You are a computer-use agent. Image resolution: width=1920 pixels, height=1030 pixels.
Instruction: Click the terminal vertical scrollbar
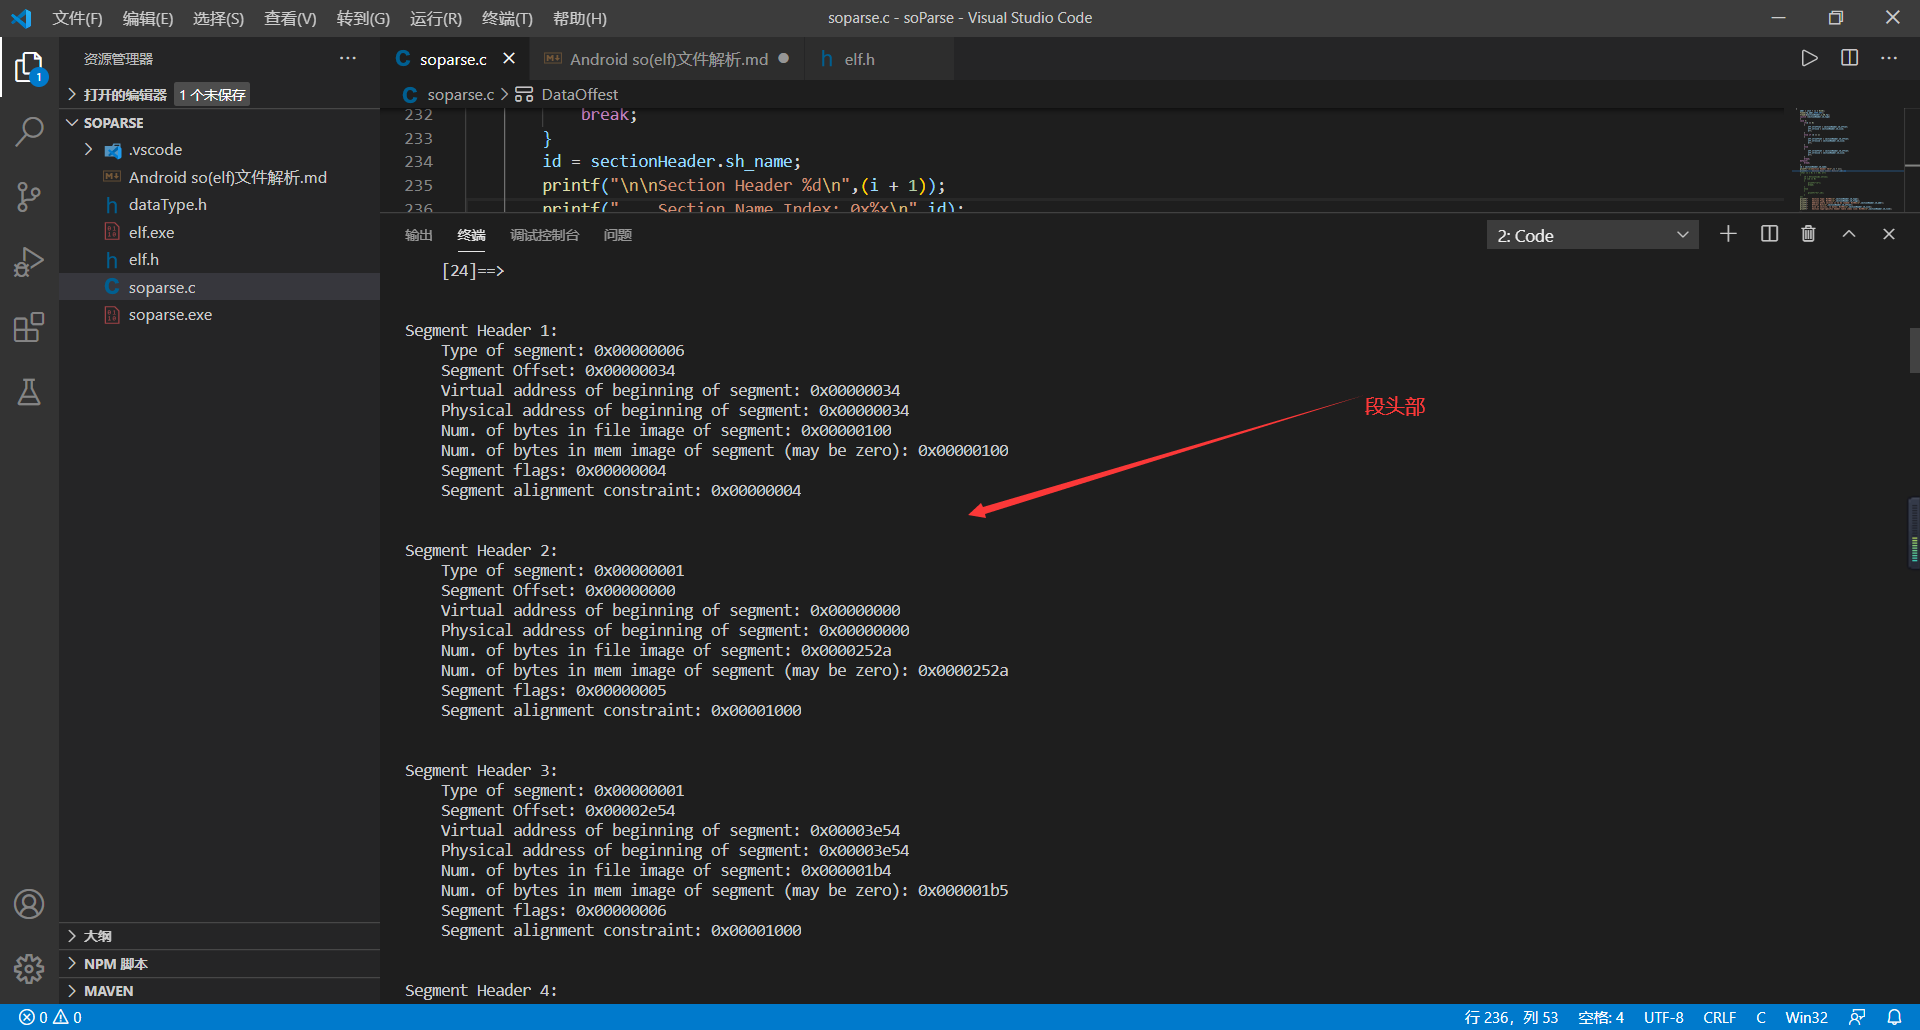coord(1914,350)
